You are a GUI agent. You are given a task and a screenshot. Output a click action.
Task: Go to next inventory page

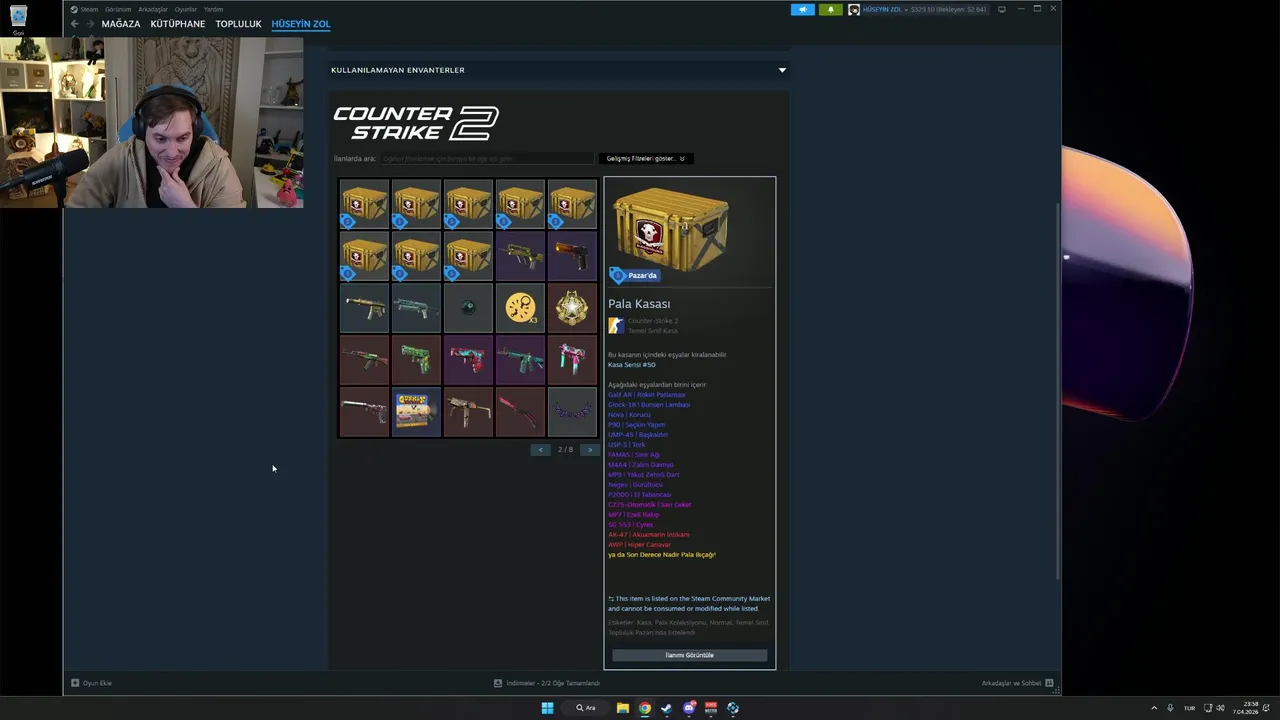coord(590,450)
